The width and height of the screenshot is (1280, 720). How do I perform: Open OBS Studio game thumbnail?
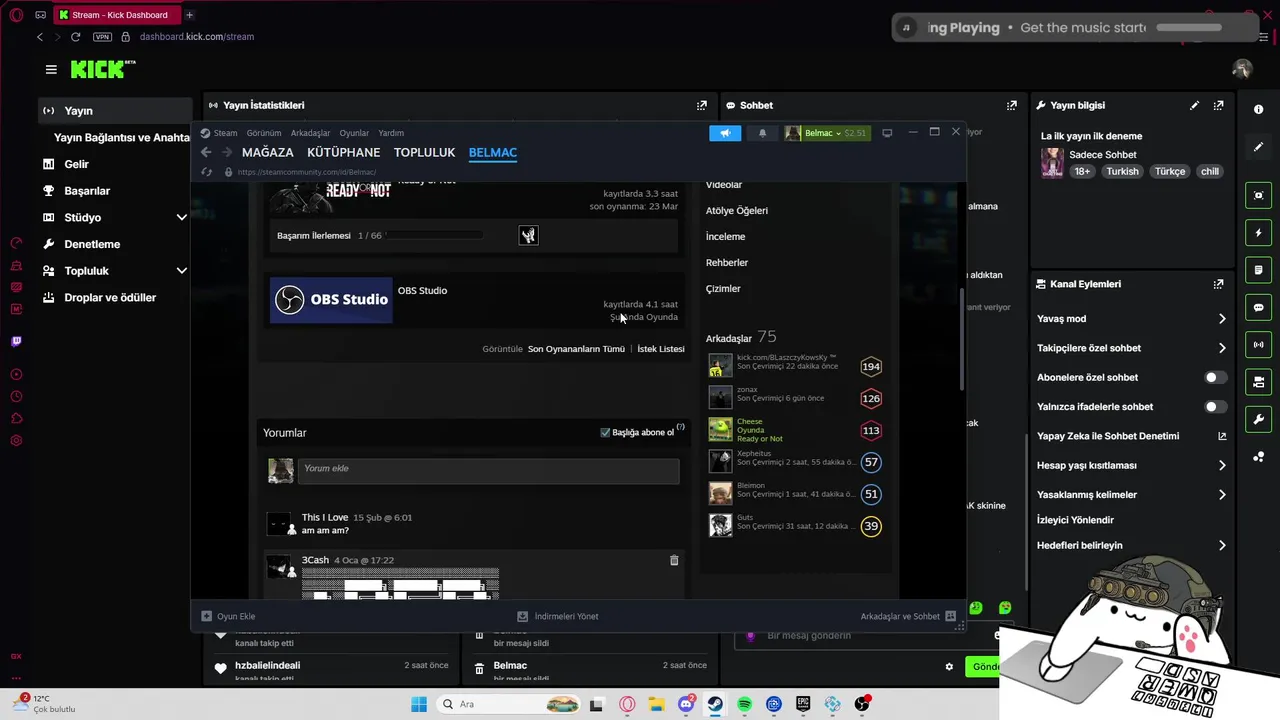[x=331, y=300]
